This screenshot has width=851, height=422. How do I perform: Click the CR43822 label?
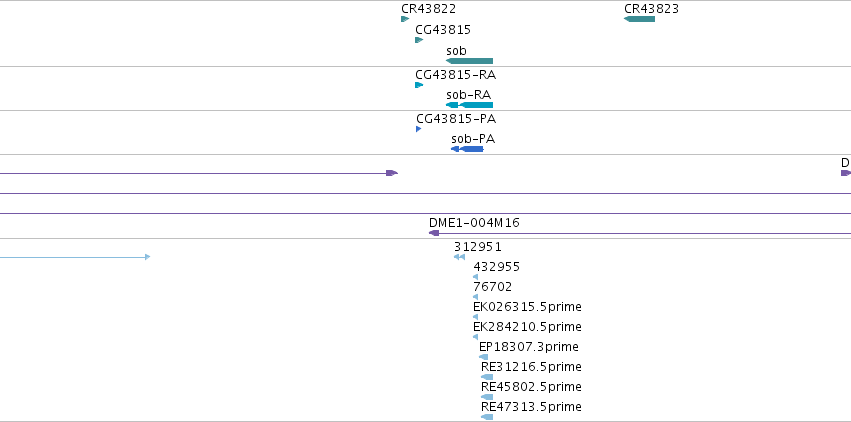[x=429, y=9]
